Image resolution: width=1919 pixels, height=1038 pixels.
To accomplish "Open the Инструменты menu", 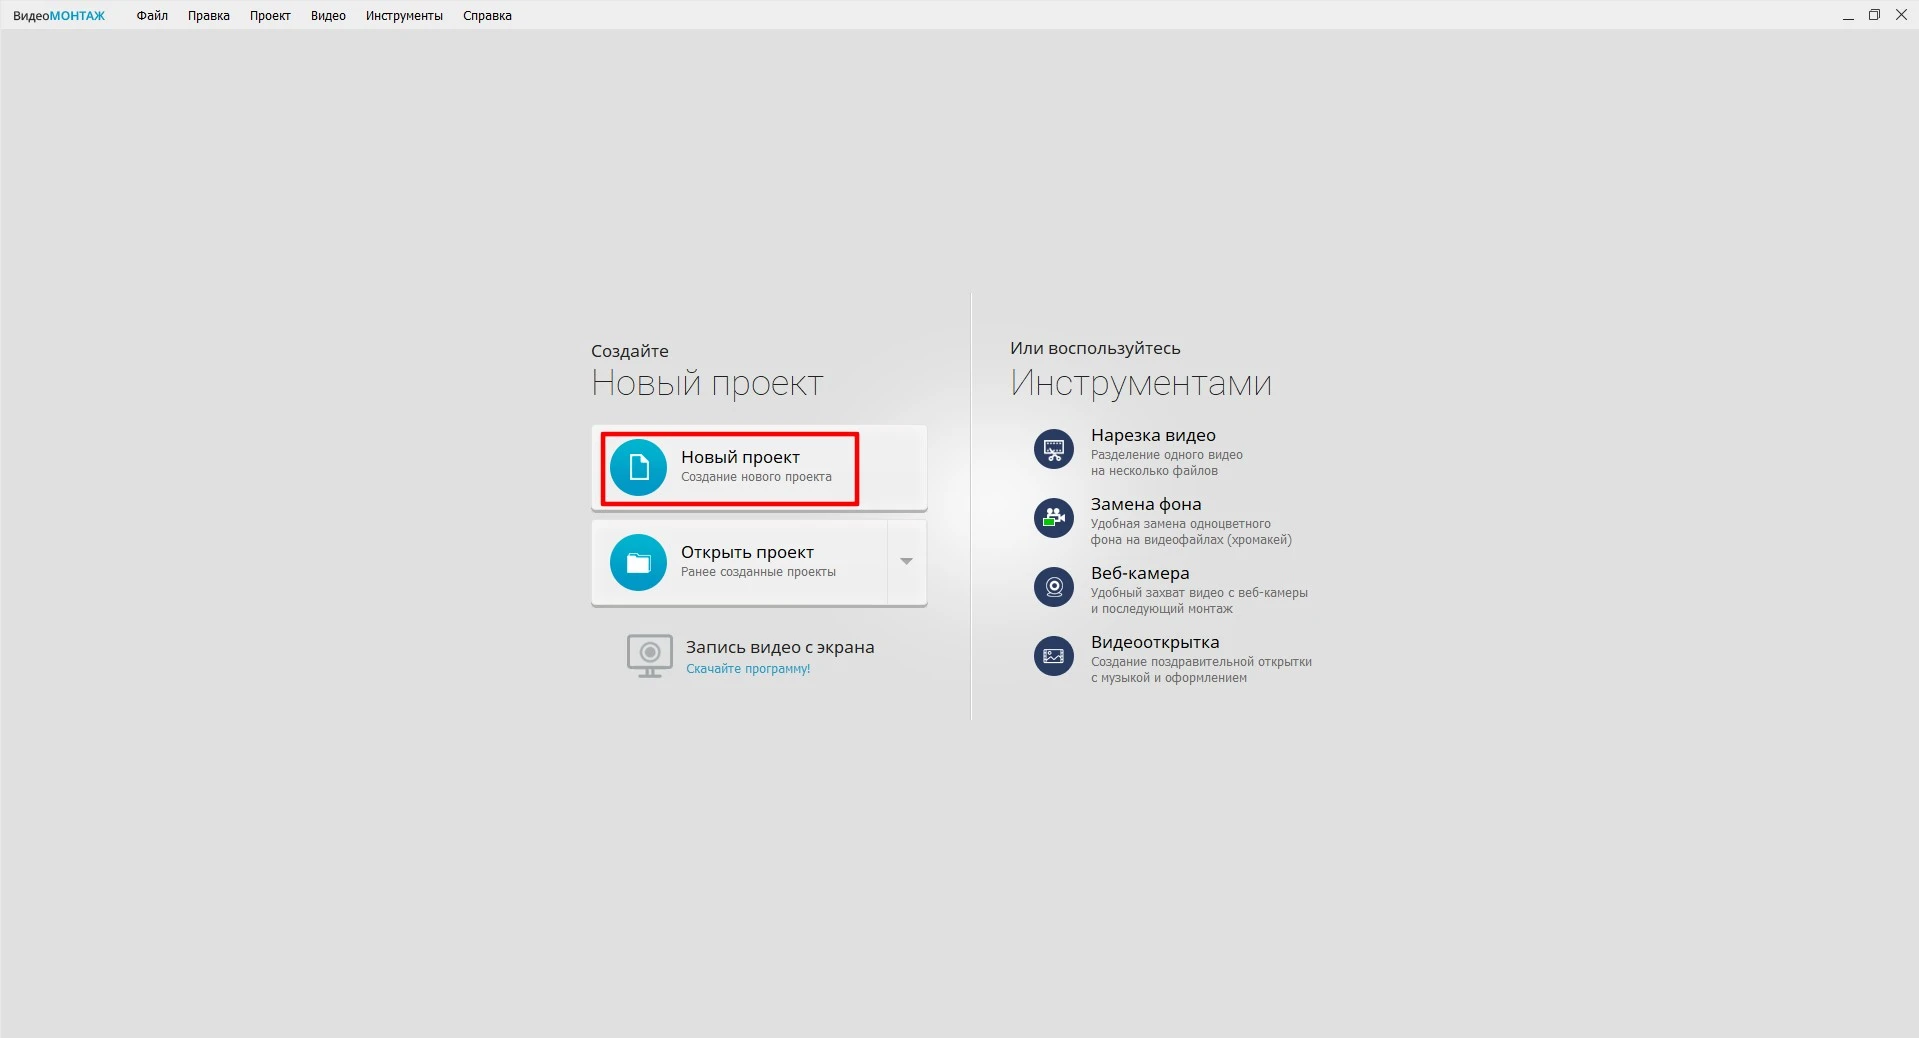I will 404,16.
